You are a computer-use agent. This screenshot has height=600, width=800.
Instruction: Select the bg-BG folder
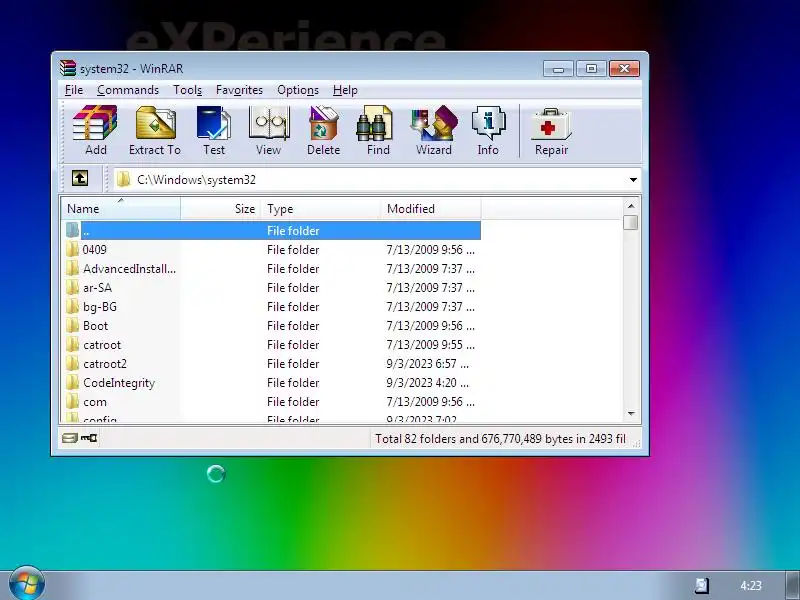(100, 307)
